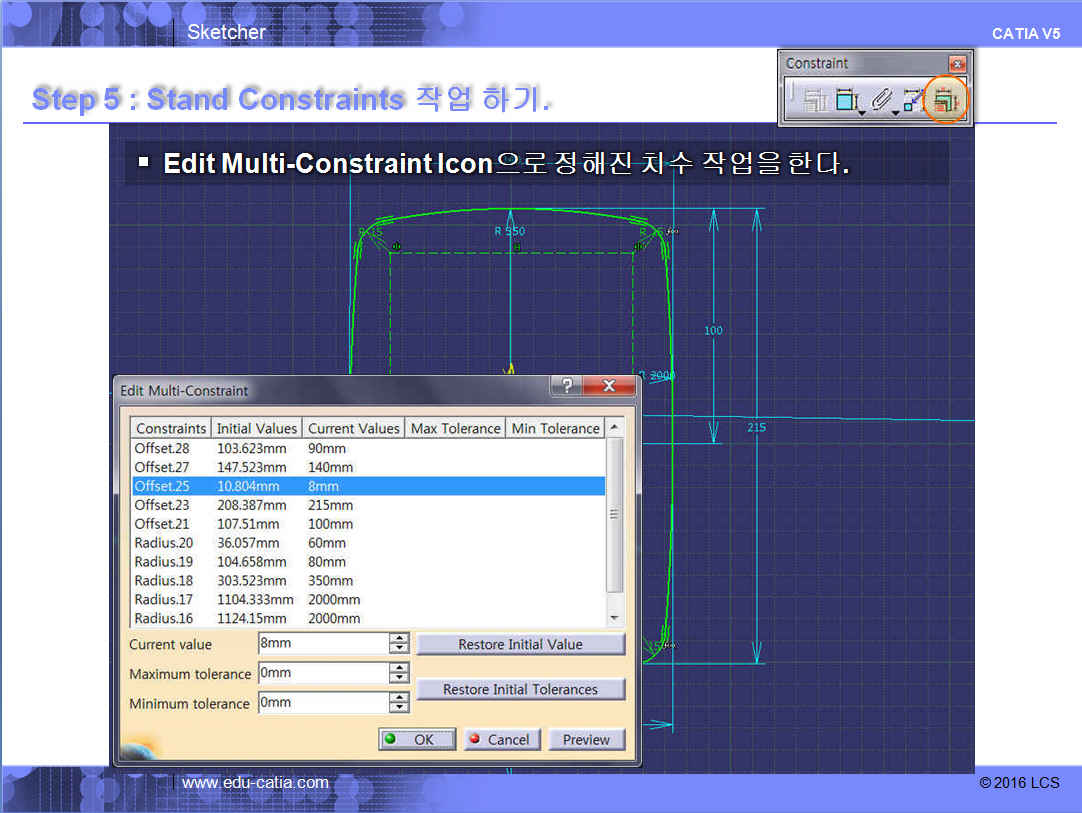Close the Constraint floating toolbar
The height and width of the screenshot is (813, 1082).
(957, 64)
